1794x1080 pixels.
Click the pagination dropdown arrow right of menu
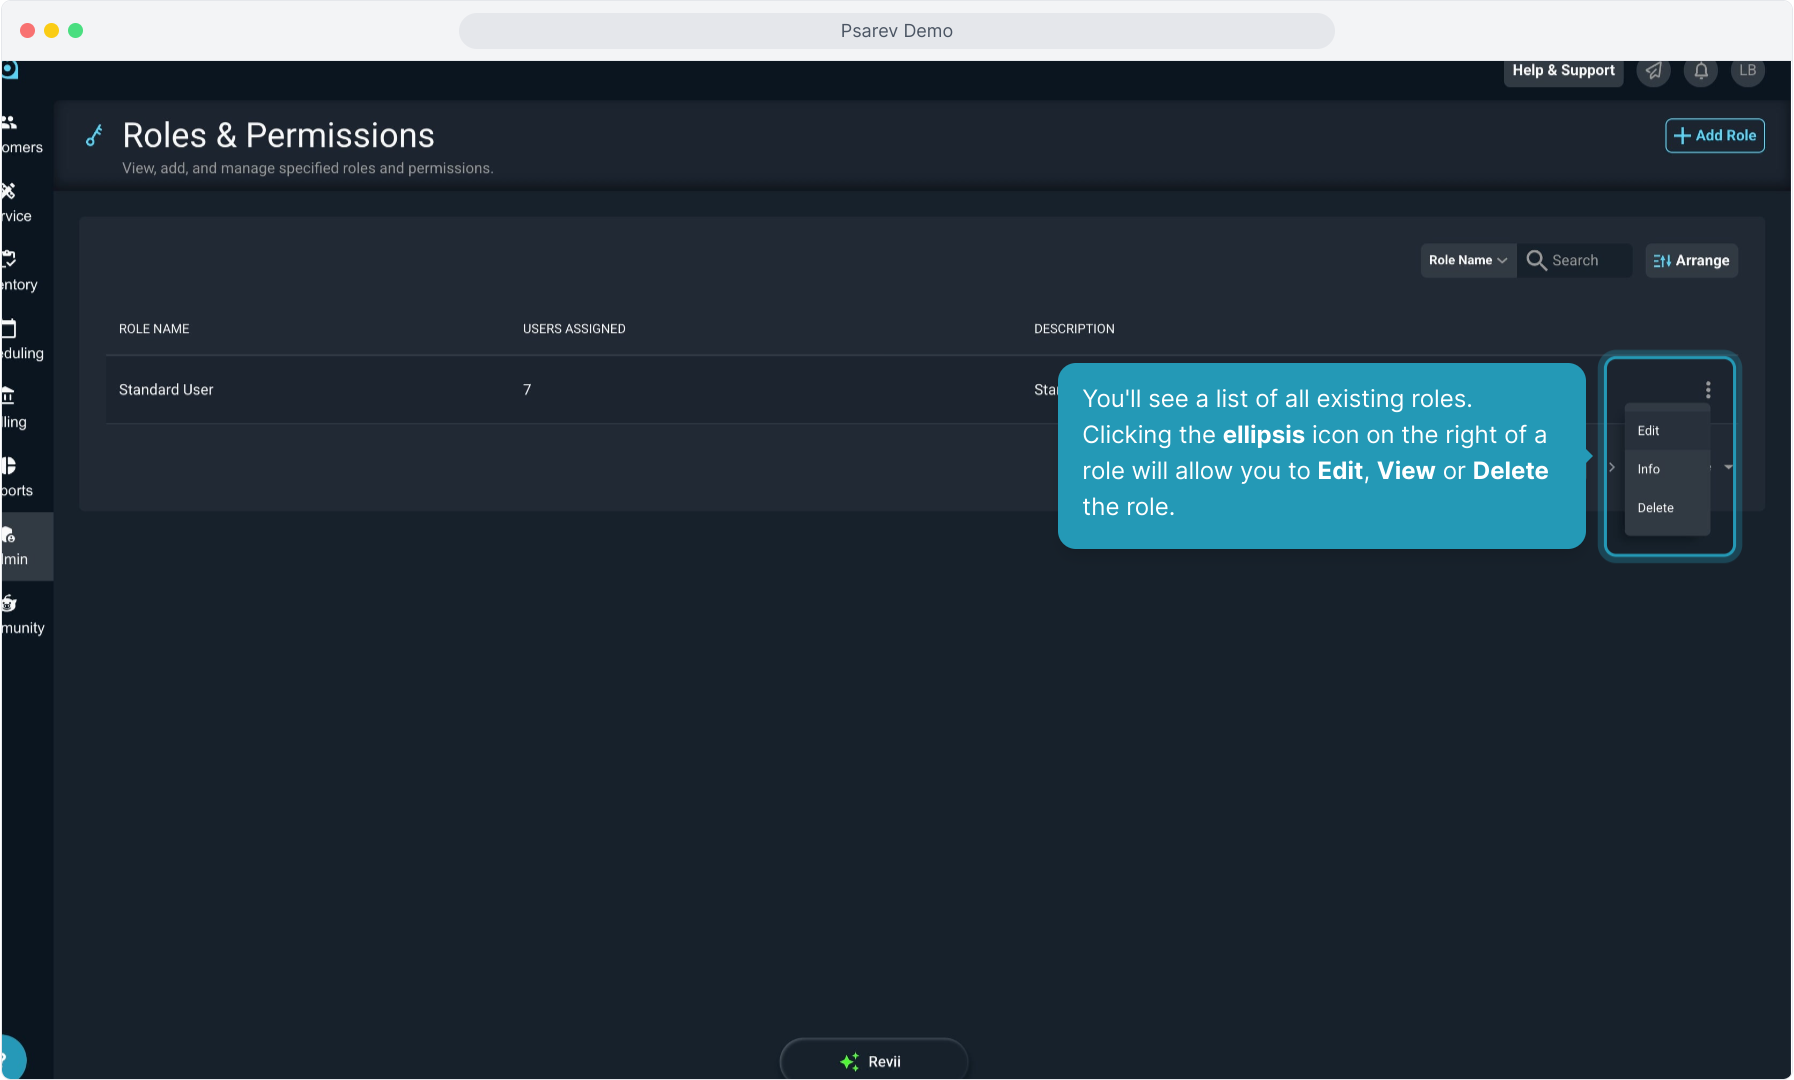tap(1728, 467)
